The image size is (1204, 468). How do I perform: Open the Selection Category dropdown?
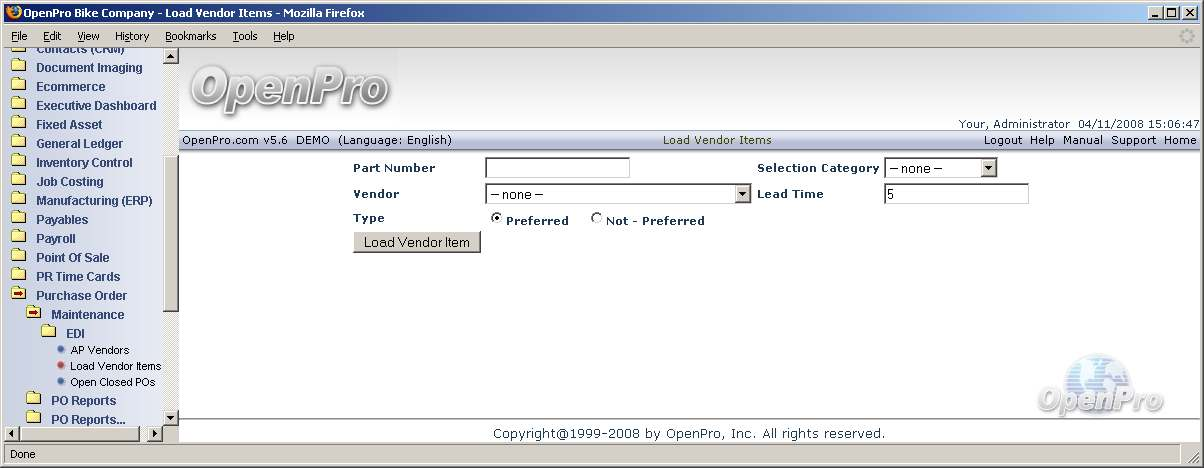coord(988,169)
